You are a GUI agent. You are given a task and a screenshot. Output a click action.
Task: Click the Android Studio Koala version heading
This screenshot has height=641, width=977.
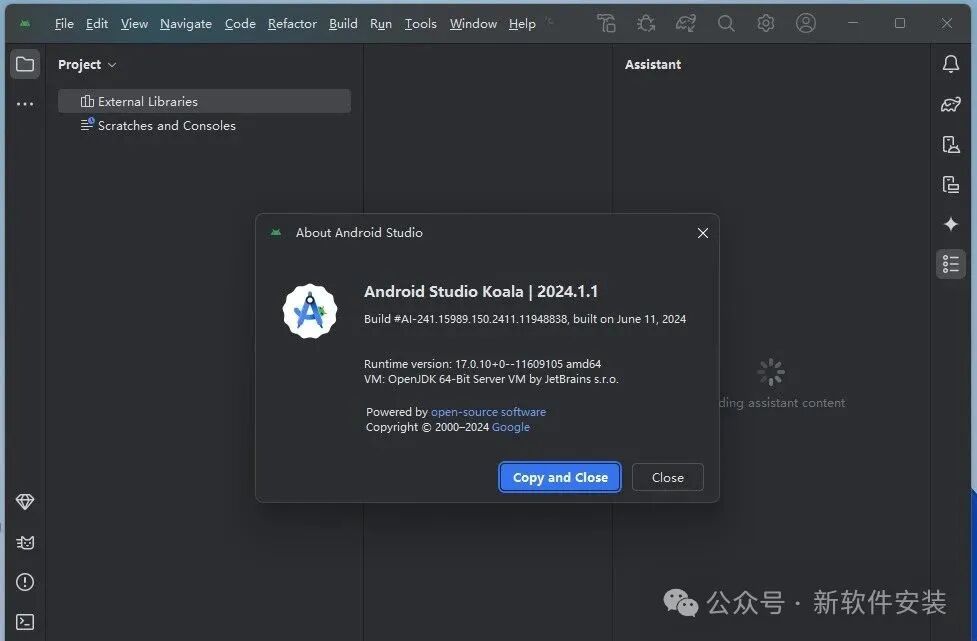(x=481, y=292)
